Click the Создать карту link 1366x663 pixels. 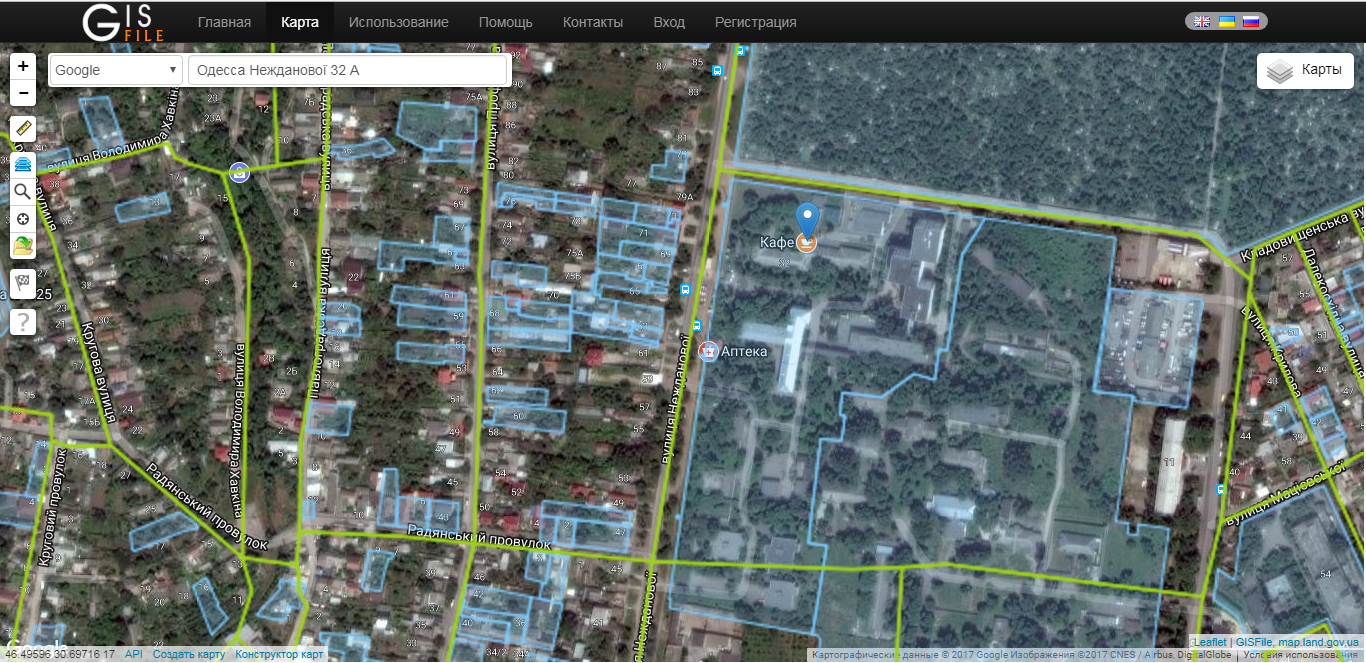189,655
